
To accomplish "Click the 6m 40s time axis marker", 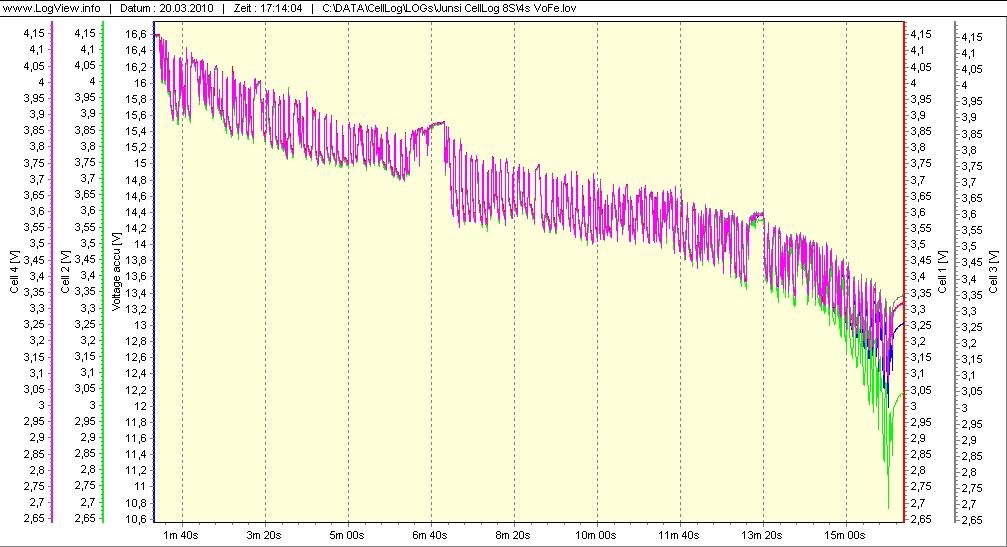I will click(x=430, y=535).
